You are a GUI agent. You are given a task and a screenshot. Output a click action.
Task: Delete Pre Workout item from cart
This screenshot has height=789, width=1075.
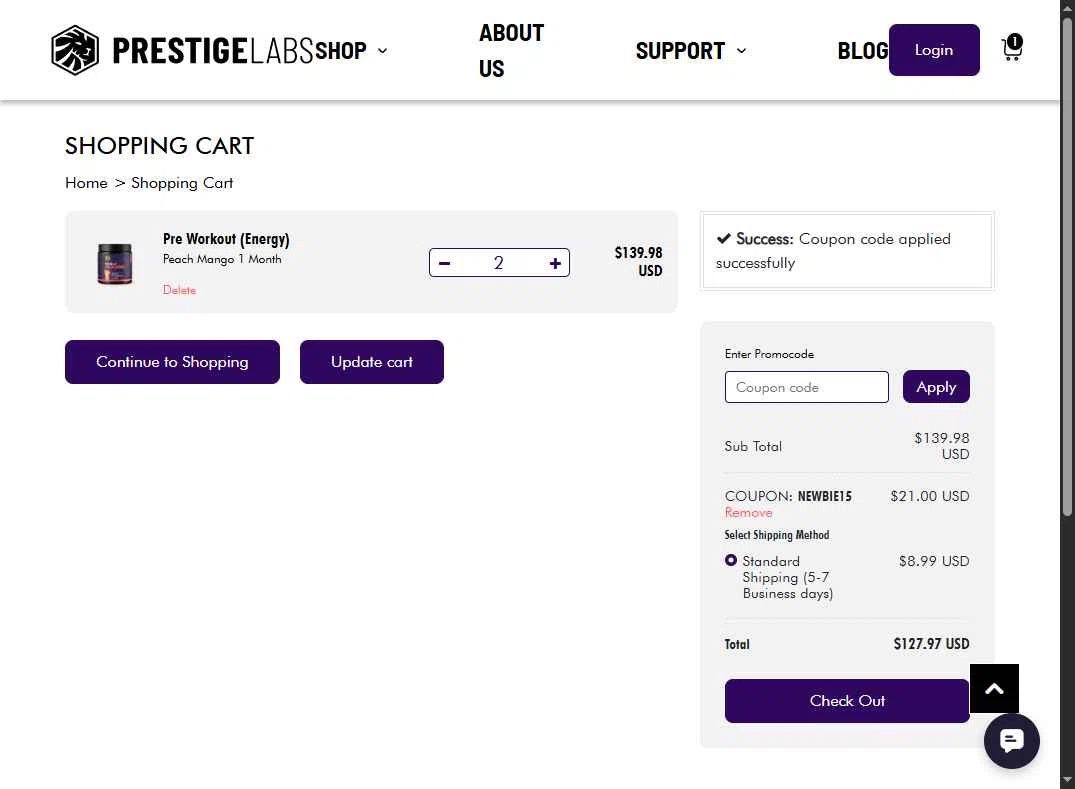coord(179,290)
